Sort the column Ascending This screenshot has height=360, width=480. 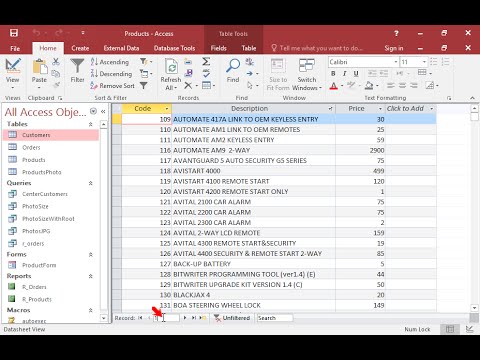[110, 62]
